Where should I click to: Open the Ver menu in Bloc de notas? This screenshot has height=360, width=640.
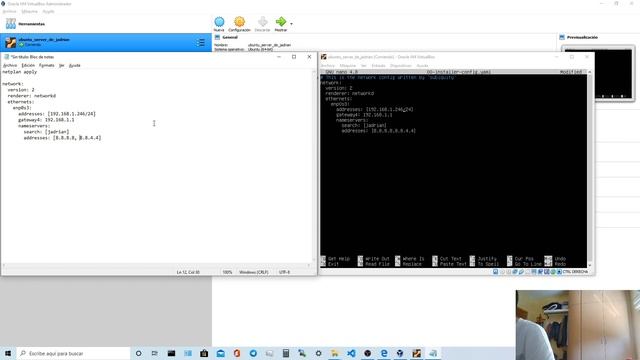tap(62, 65)
